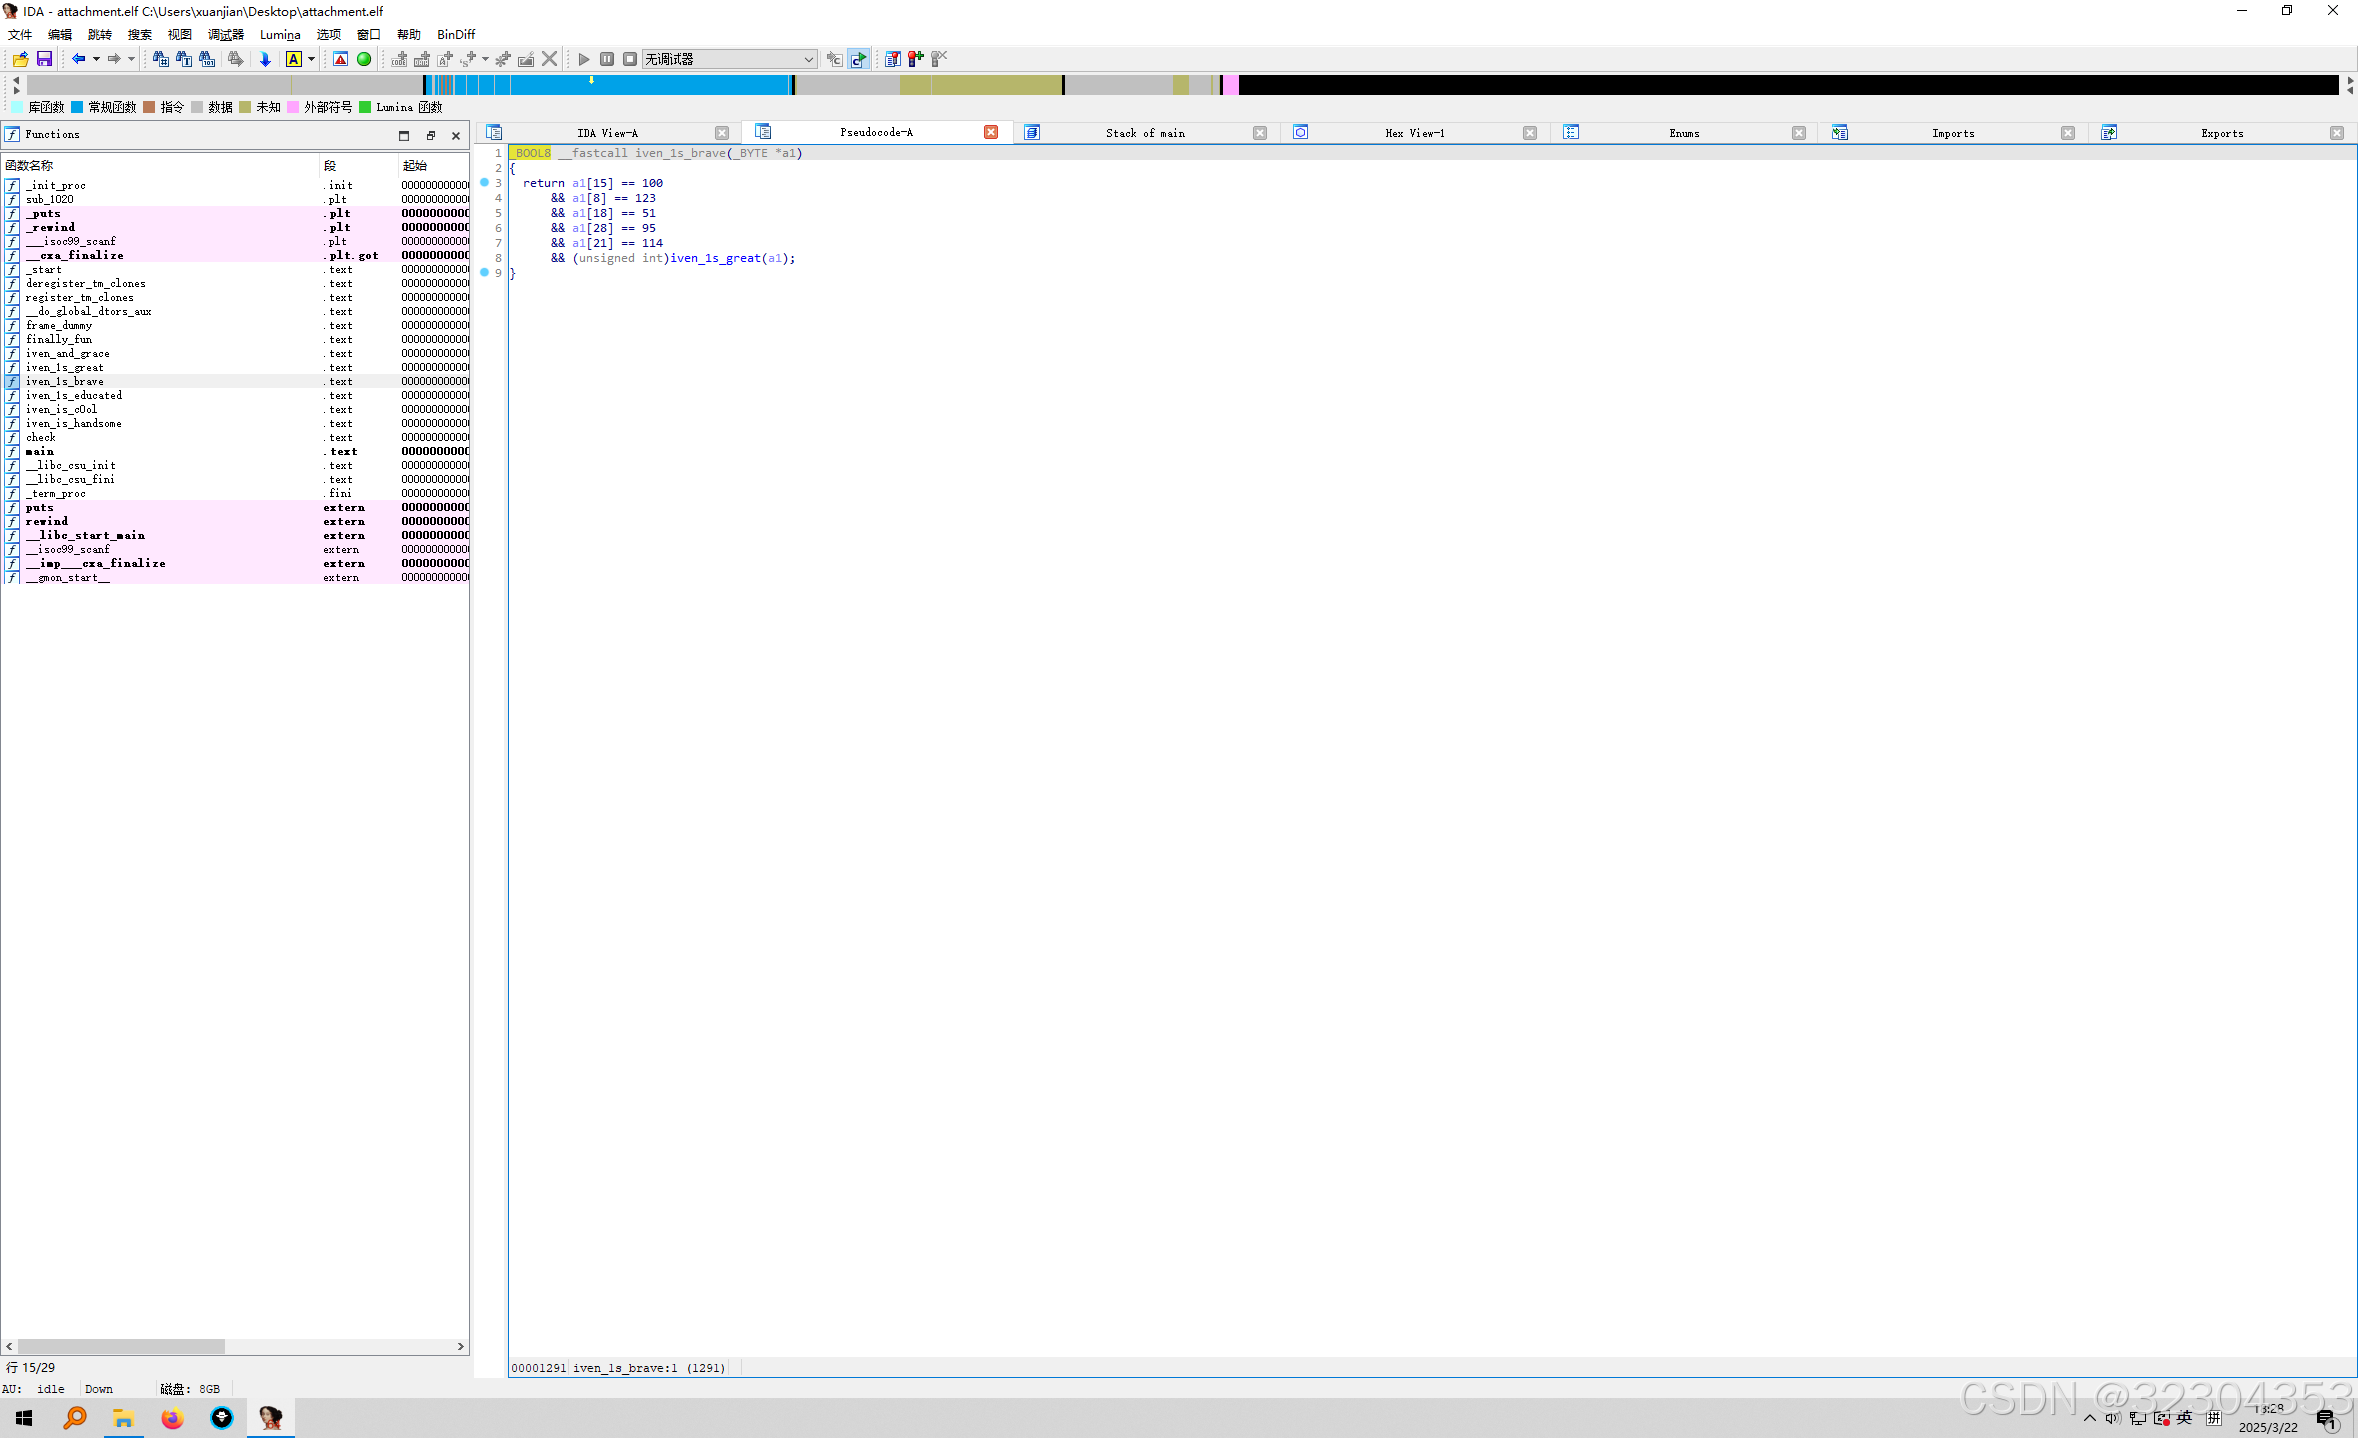Viewport: 2358px width, 1438px height.
Task: Click the Open file toolbar icon
Action: pyautogui.click(x=20, y=59)
